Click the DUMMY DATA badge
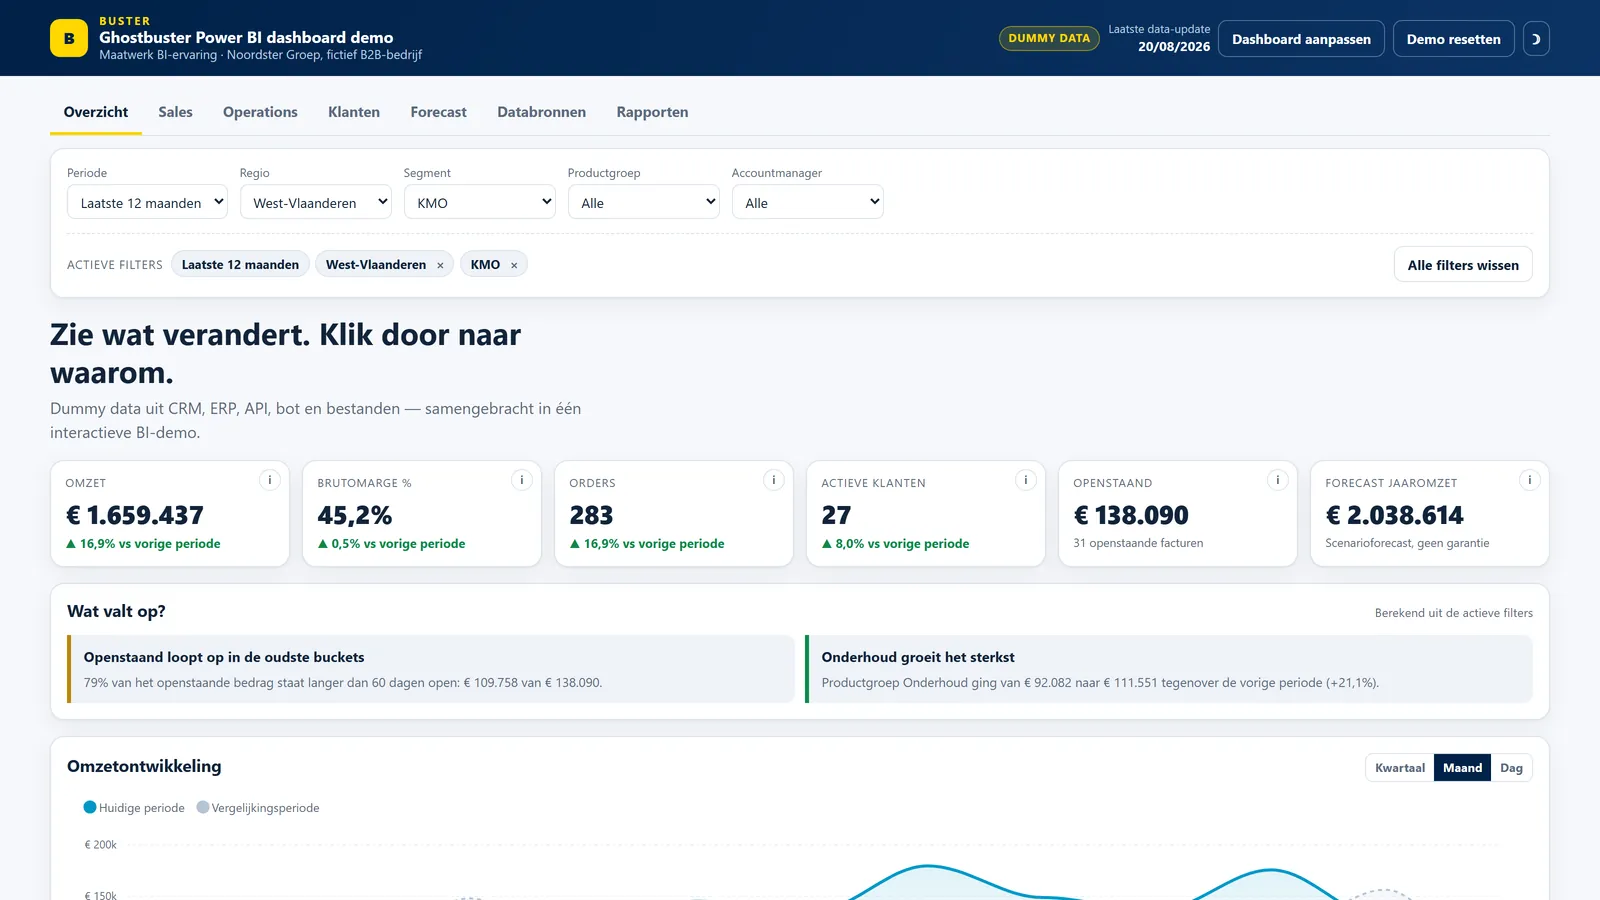 pyautogui.click(x=1049, y=38)
